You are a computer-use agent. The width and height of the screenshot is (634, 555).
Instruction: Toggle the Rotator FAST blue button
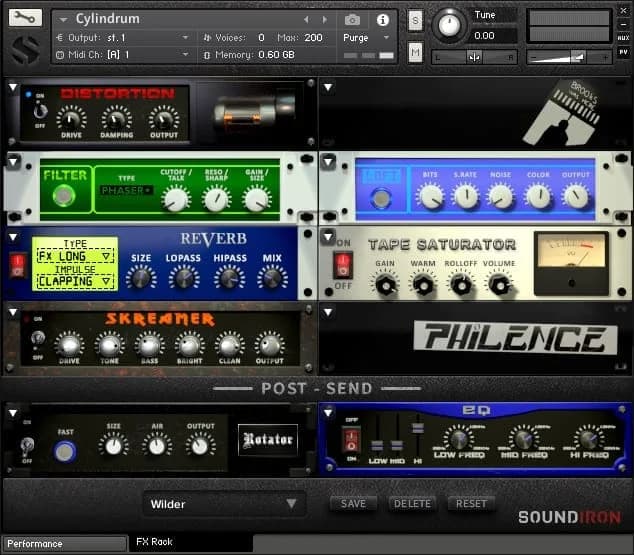tap(65, 451)
